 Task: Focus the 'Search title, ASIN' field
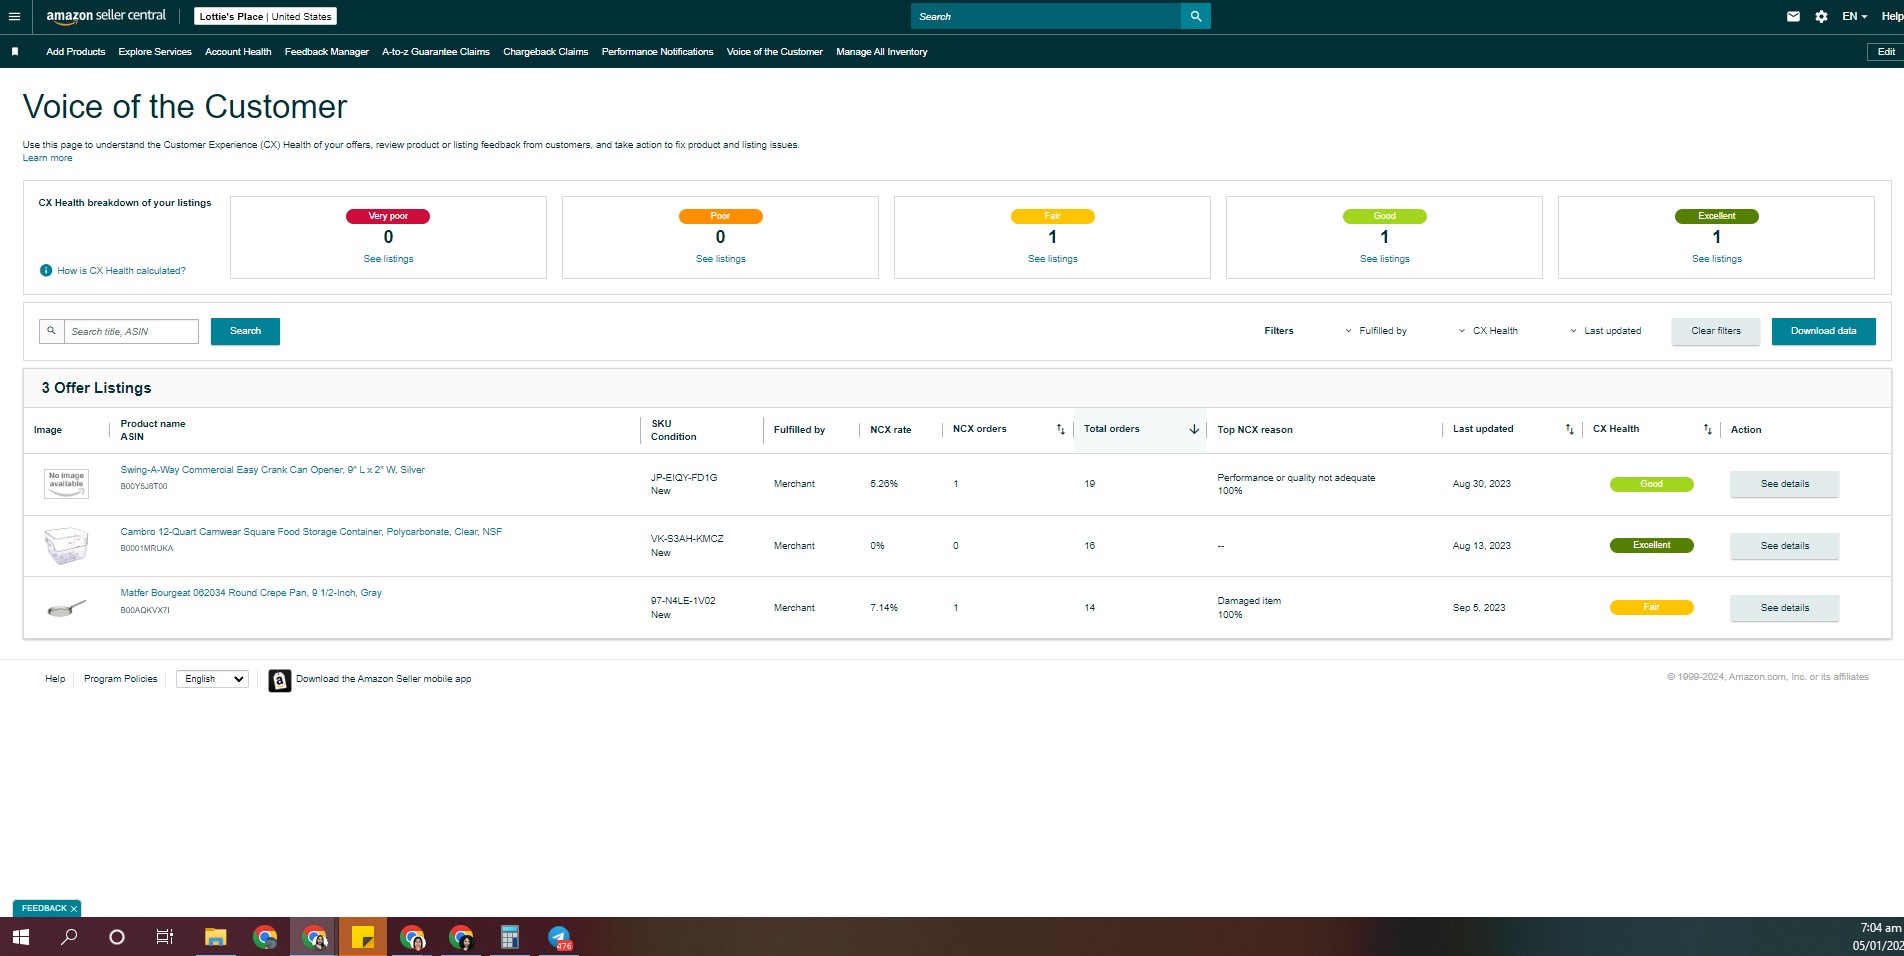click(131, 331)
